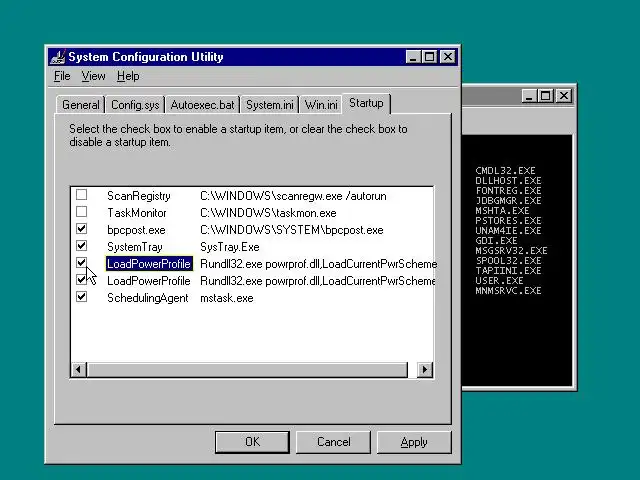Switch to the Config.sys tab
The image size is (640, 480).
coord(135,105)
